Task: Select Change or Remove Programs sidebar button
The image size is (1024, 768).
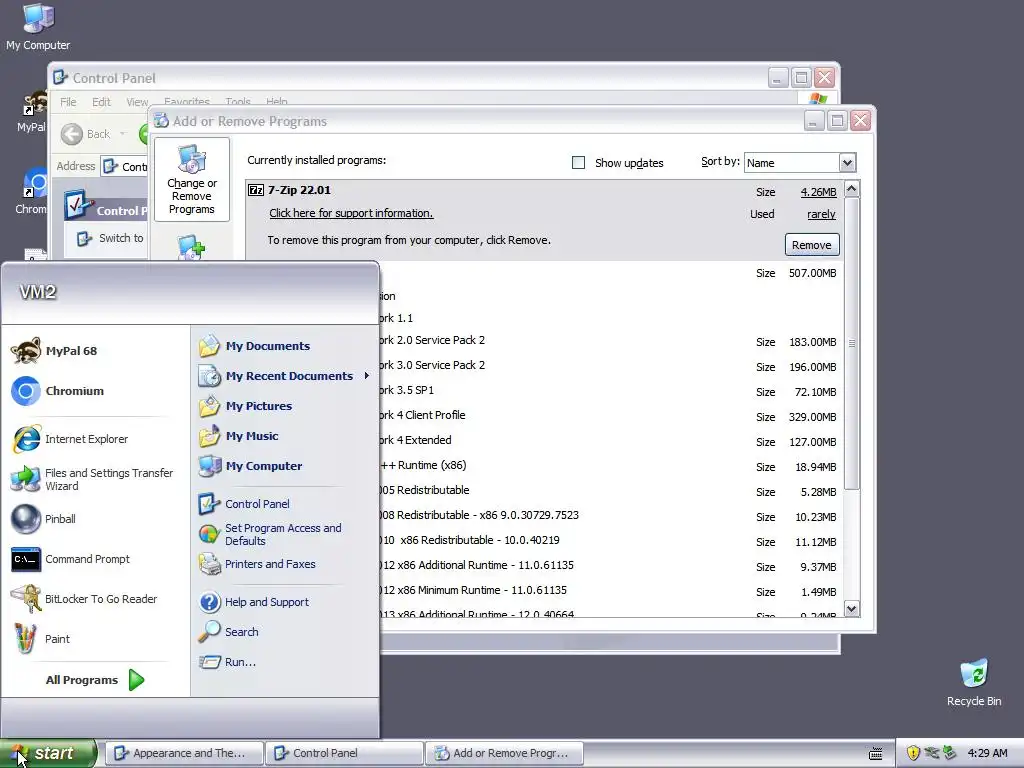Action: [x=192, y=180]
